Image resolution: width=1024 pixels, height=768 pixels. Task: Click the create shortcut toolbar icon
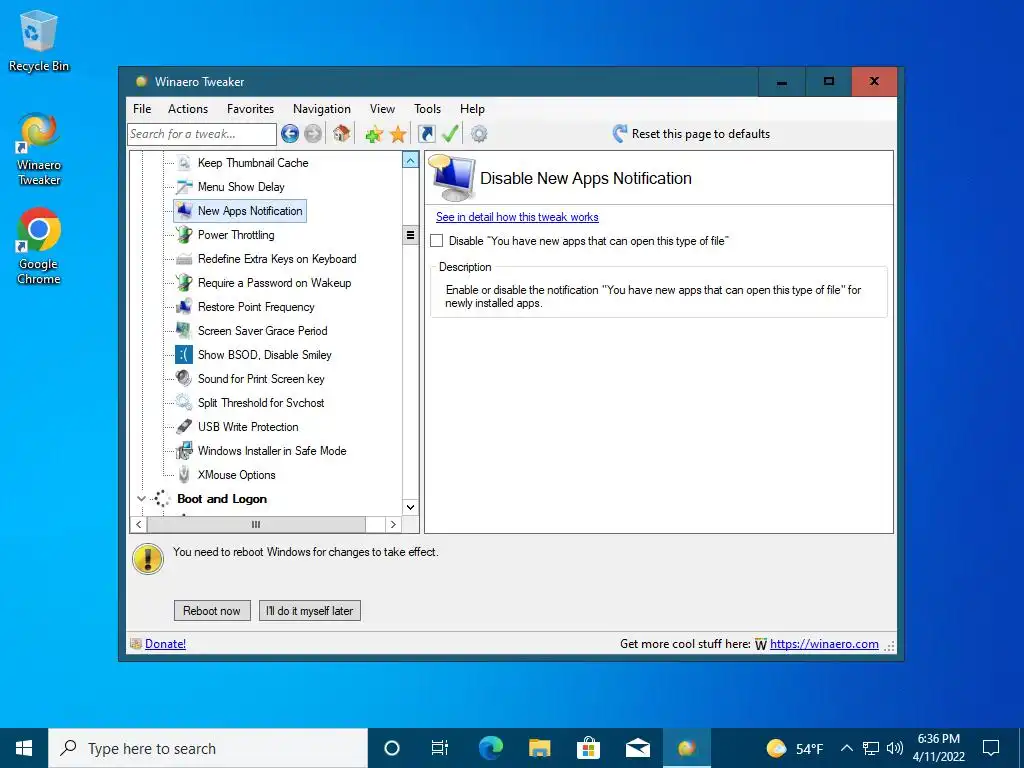click(x=426, y=134)
